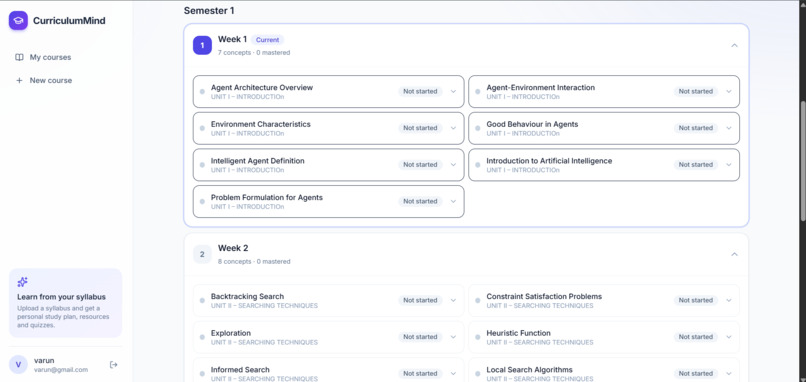806x382 pixels.
Task: Open the Problem Formulation for Agents title
Action: click(267, 197)
